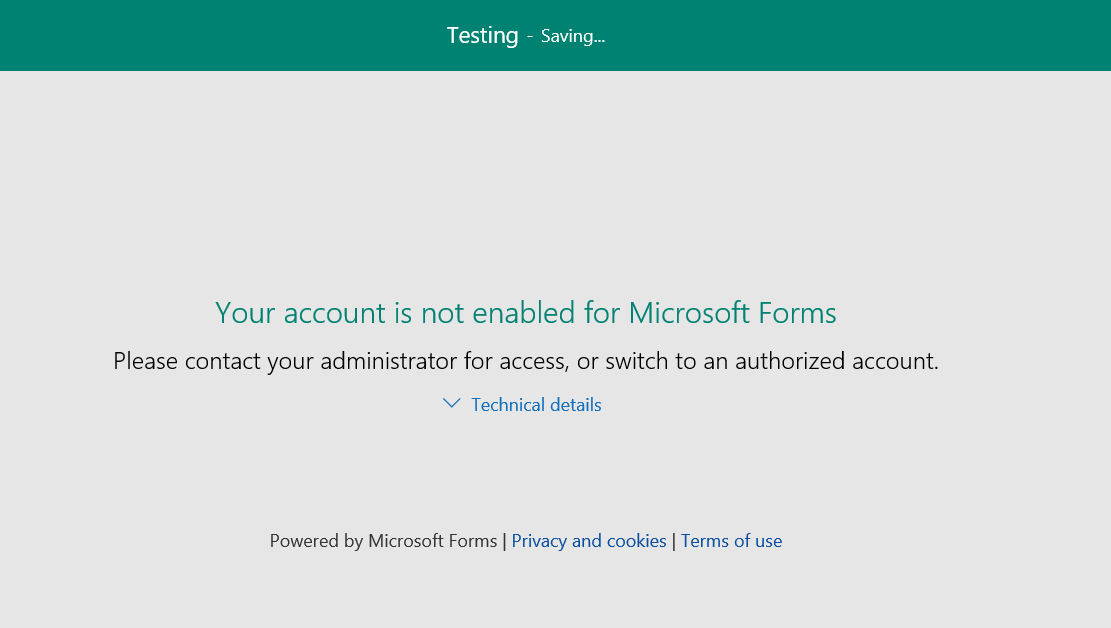Open the Privacy and cookies link
Image resolution: width=1111 pixels, height=628 pixels.
589,541
